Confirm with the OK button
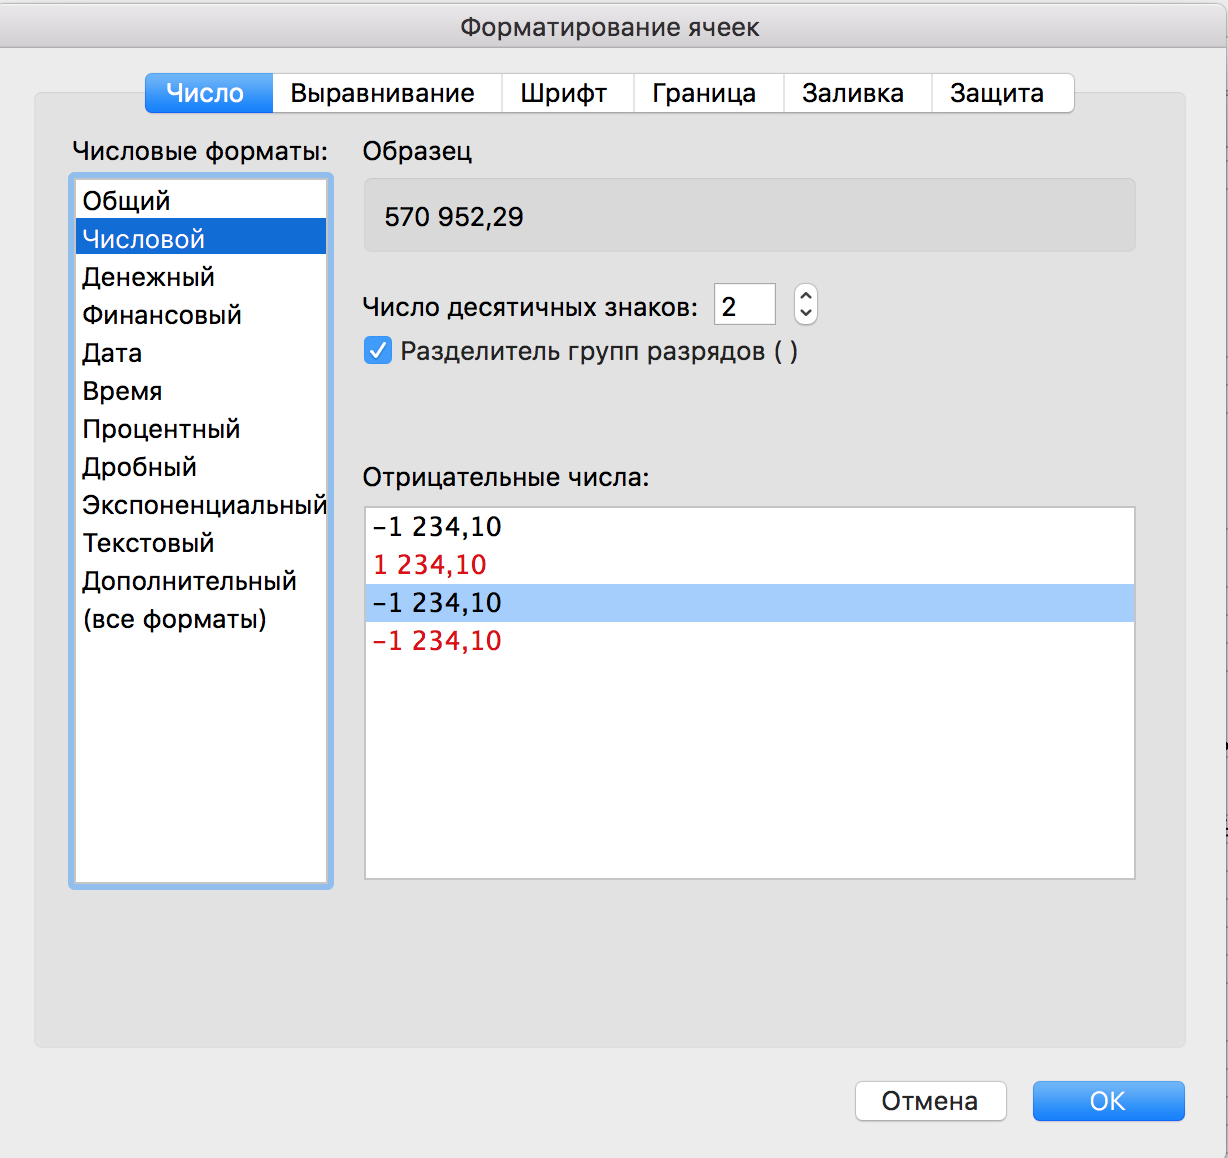The width and height of the screenshot is (1228, 1158). point(1108,1101)
